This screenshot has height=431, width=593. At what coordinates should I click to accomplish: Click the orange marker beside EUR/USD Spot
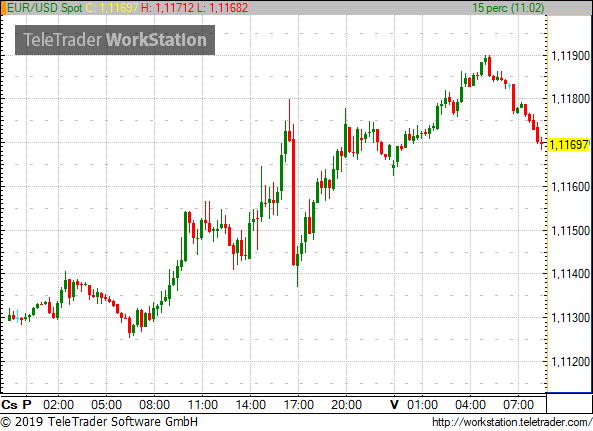[x=3, y=8]
